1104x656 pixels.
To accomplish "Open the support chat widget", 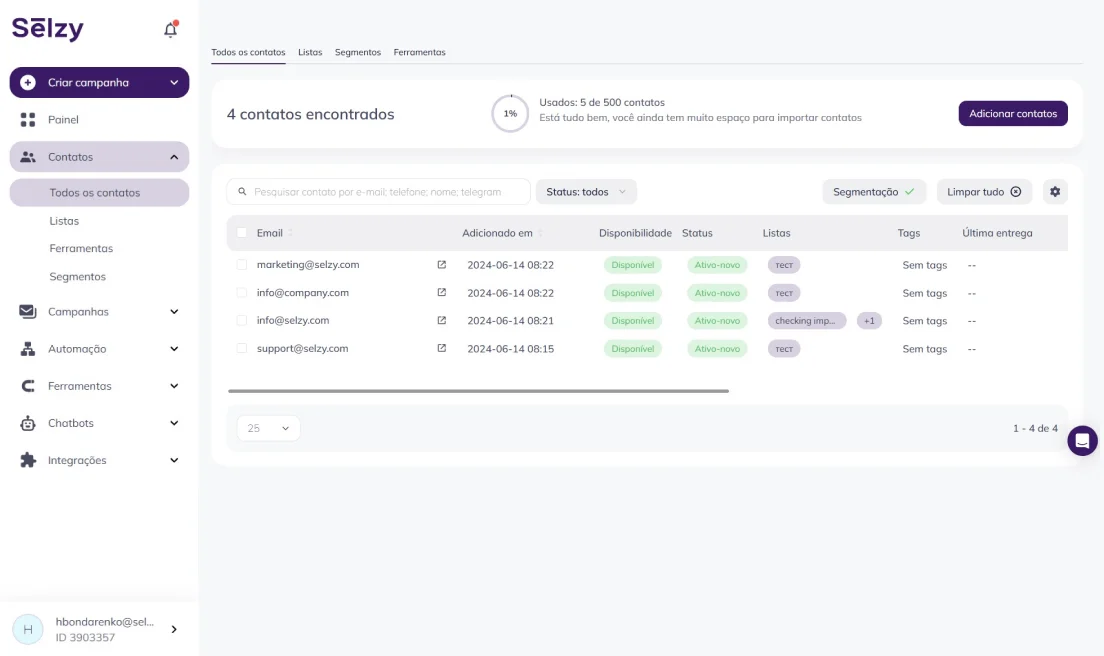I will pyautogui.click(x=1082, y=441).
